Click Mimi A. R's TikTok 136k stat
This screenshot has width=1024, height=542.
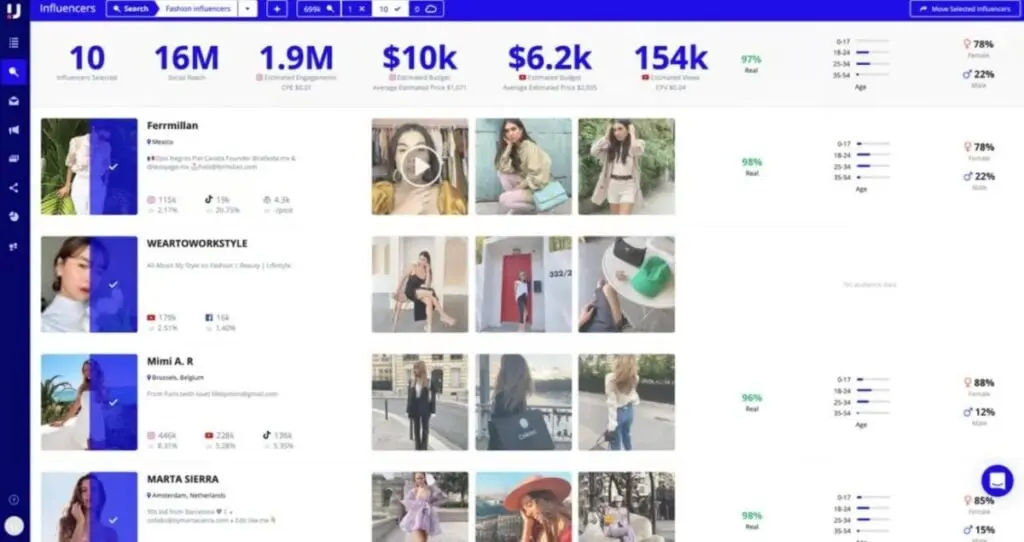[x=278, y=435]
